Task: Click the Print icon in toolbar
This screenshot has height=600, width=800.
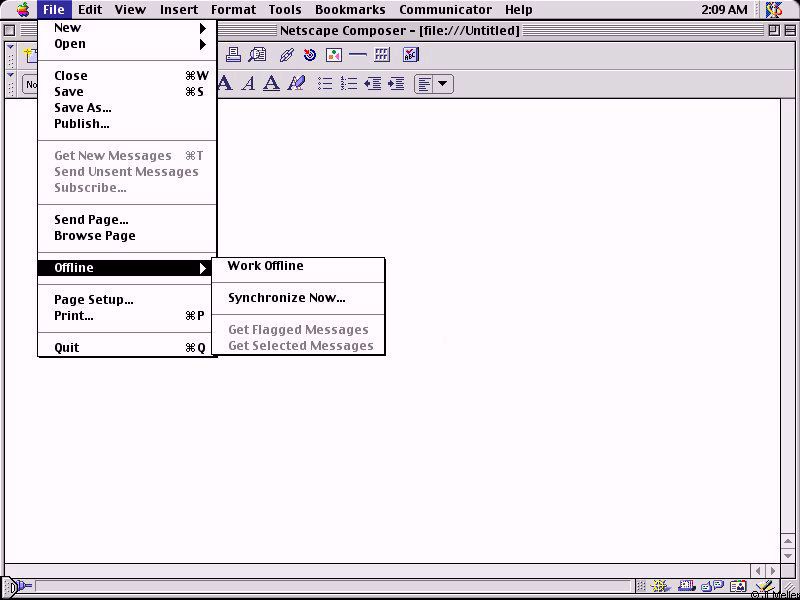Action: click(233, 55)
